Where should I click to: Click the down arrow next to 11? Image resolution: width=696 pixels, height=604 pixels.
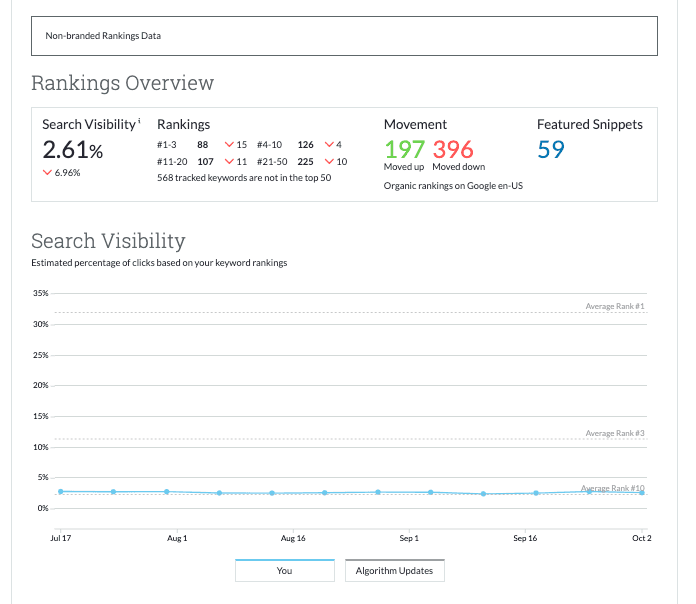pyautogui.click(x=229, y=161)
